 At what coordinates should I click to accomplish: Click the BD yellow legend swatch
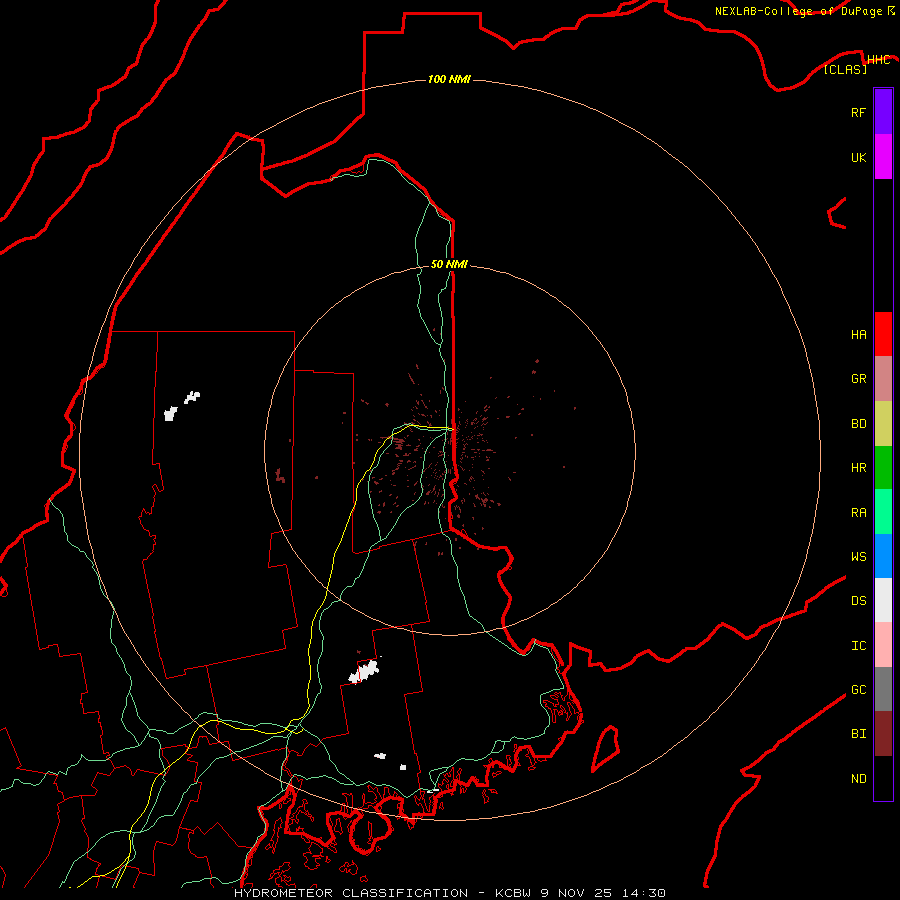point(883,424)
